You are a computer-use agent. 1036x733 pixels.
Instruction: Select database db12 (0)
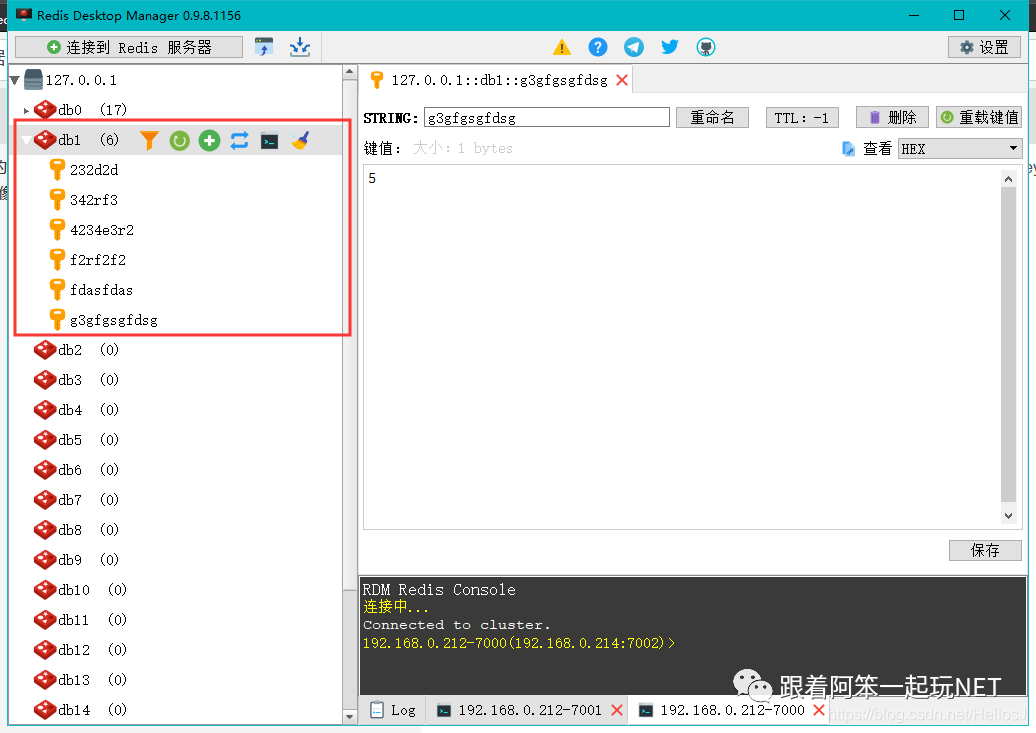click(x=92, y=650)
